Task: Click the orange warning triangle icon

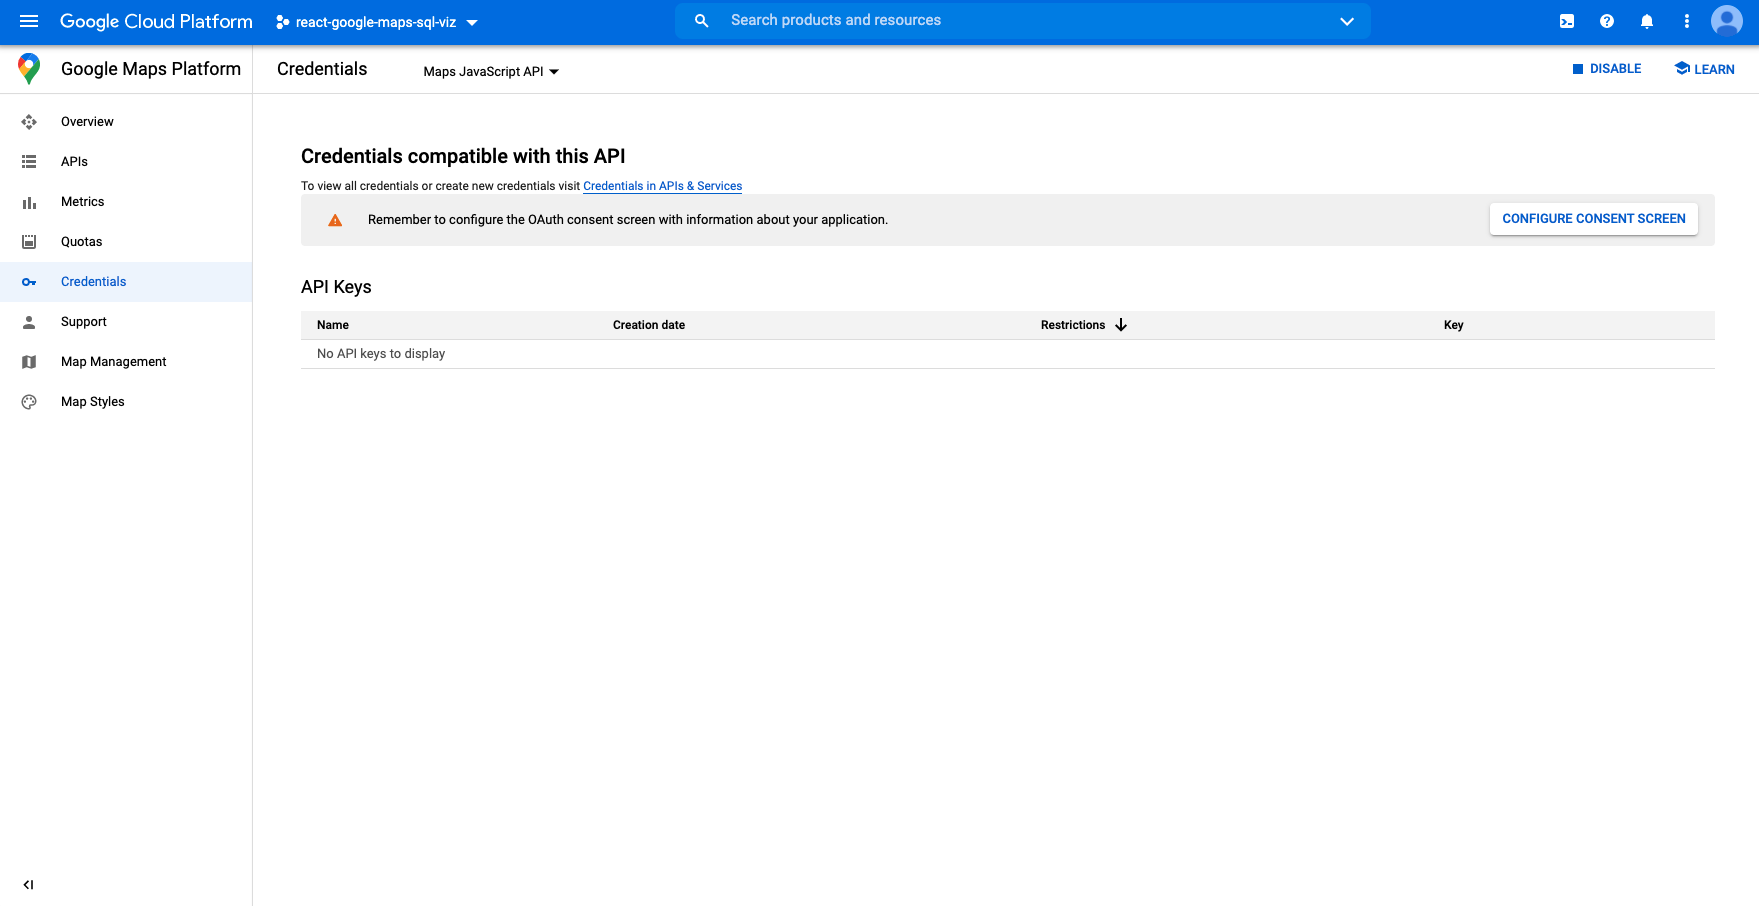Action: [x=335, y=220]
